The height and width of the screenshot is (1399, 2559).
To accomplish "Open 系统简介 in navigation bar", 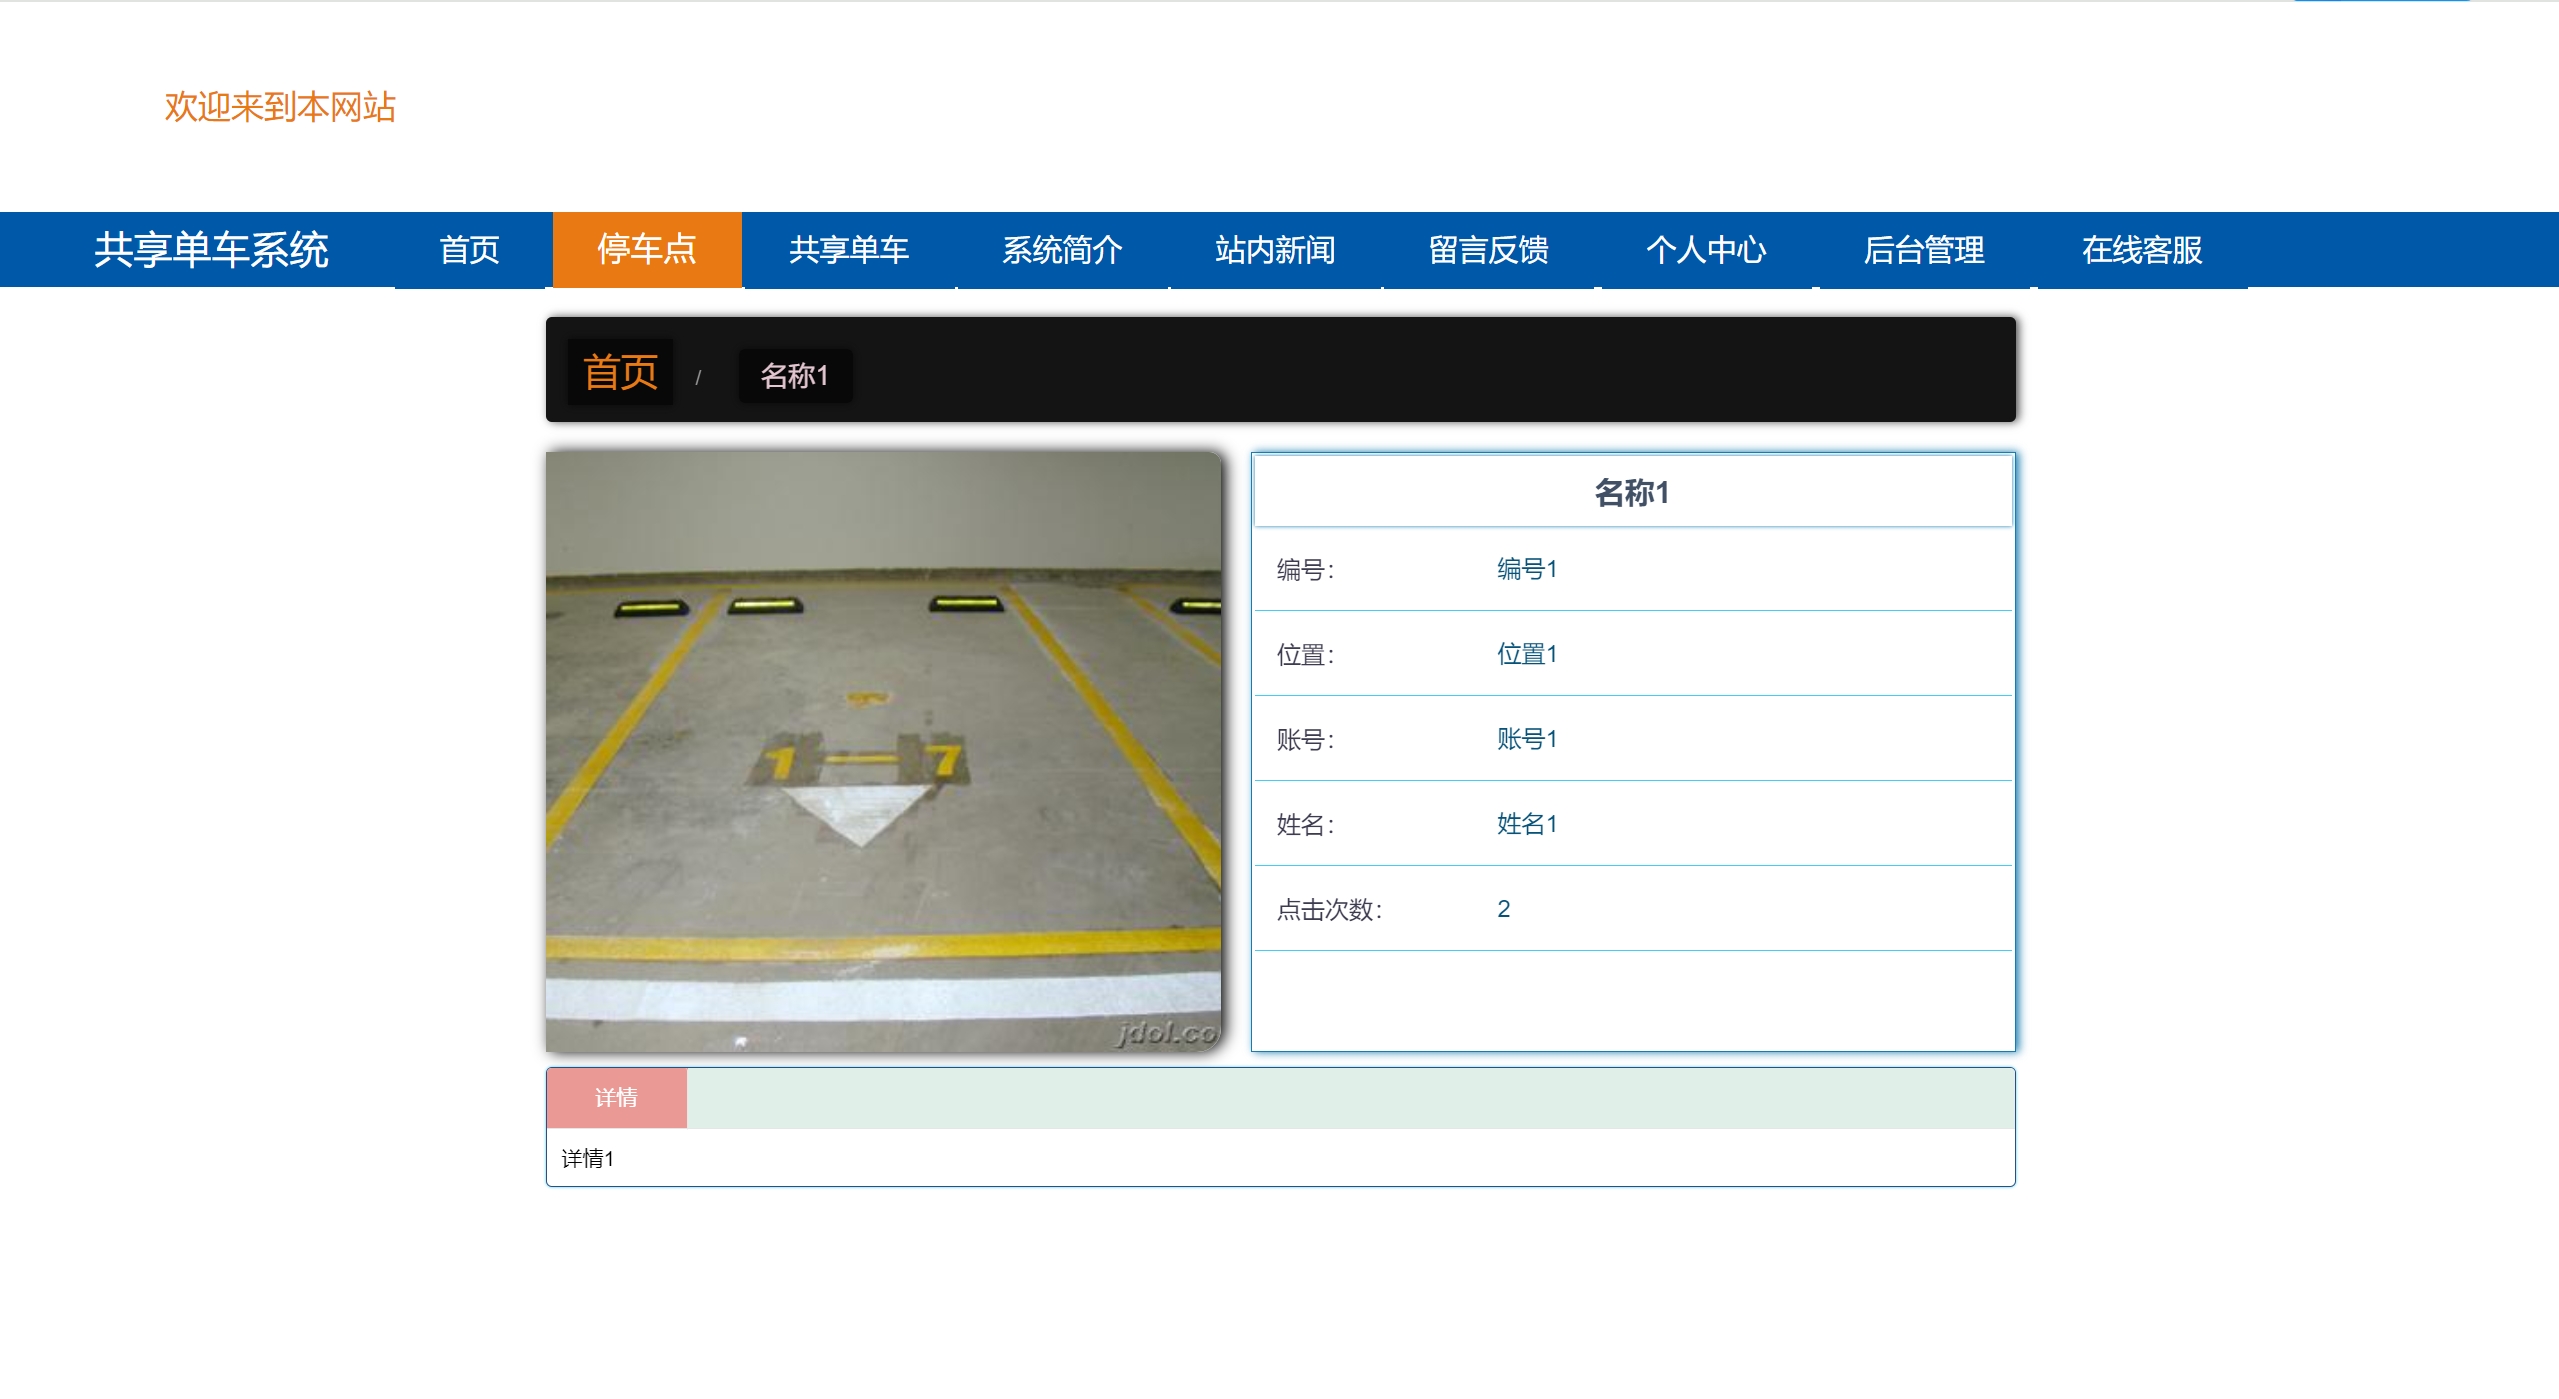I will (1062, 250).
